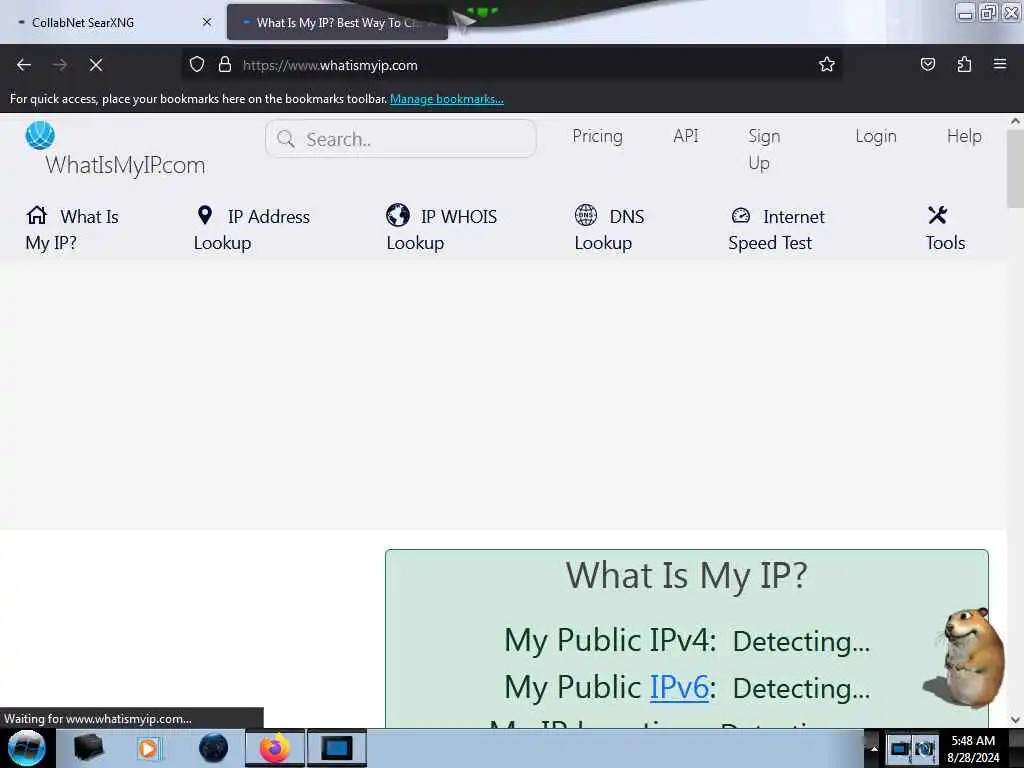Select the What Is My IP? browser tab

[337, 23]
